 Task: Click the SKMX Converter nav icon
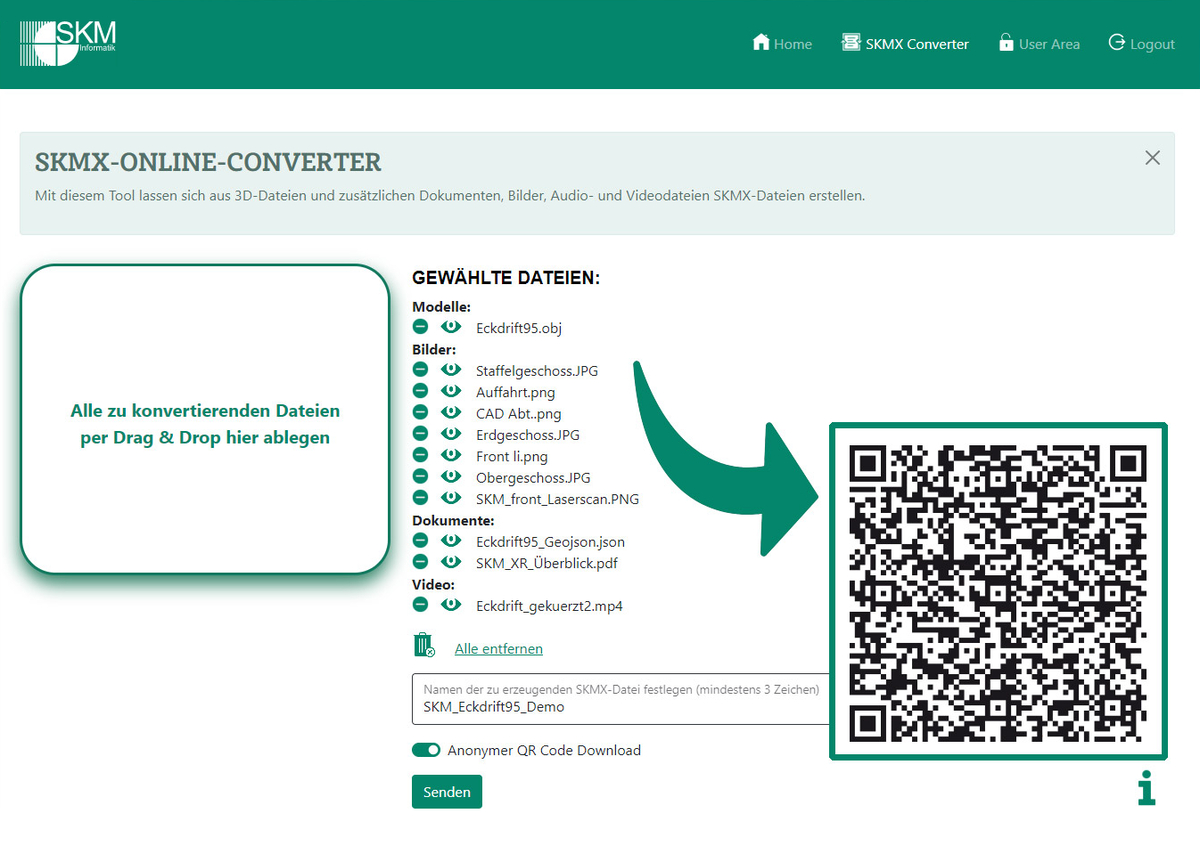point(851,42)
